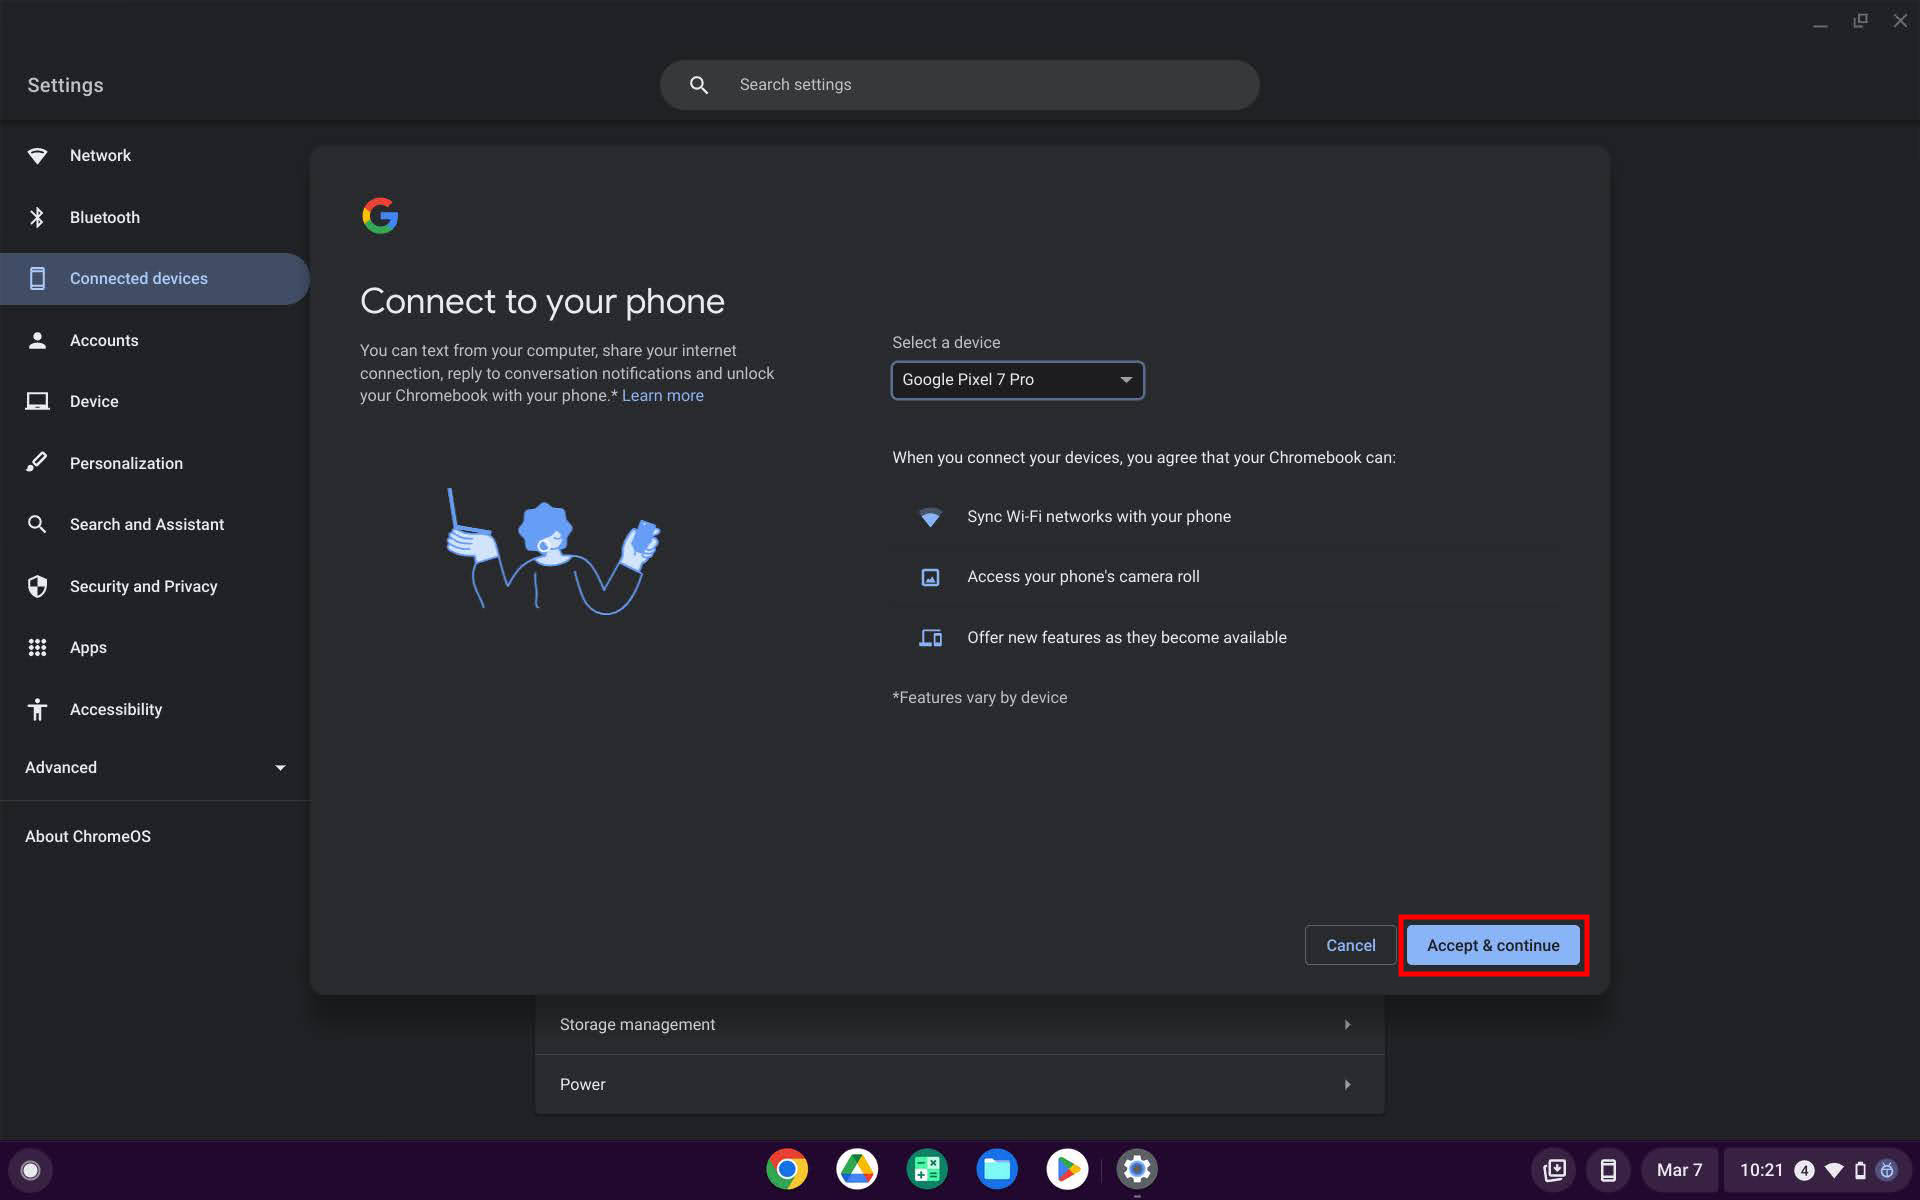Open Play Store from the shelf
1920x1200 pixels.
1067,1169
